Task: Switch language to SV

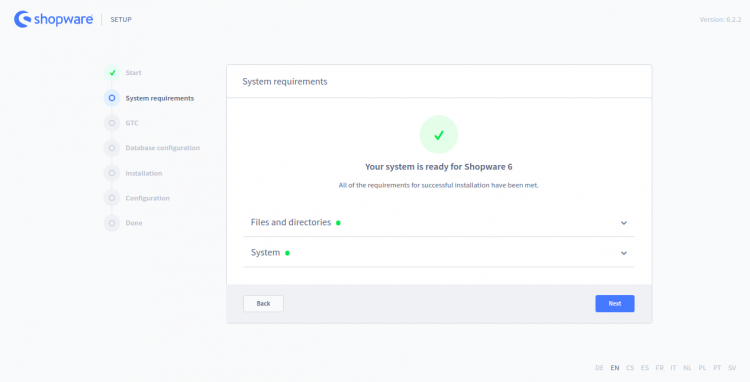Action: [732, 368]
